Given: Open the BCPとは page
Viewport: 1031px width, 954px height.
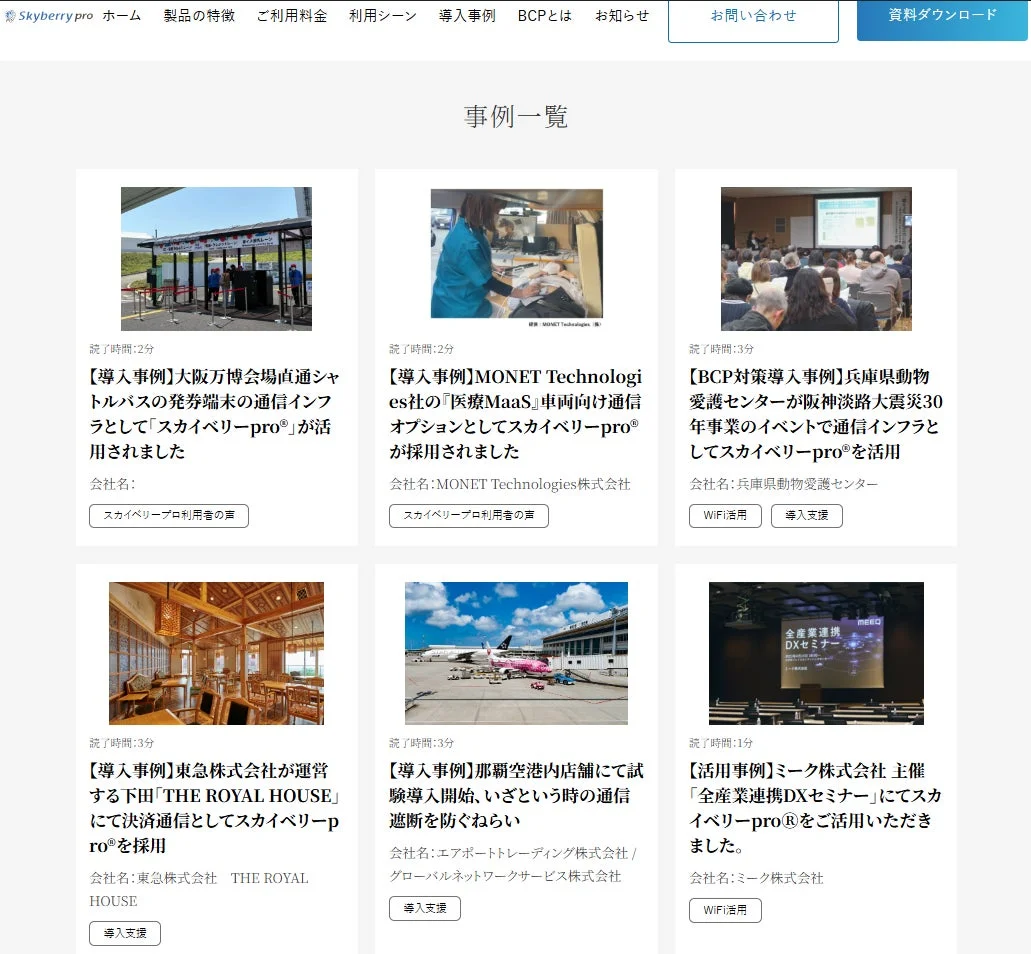Looking at the screenshot, I should point(544,16).
